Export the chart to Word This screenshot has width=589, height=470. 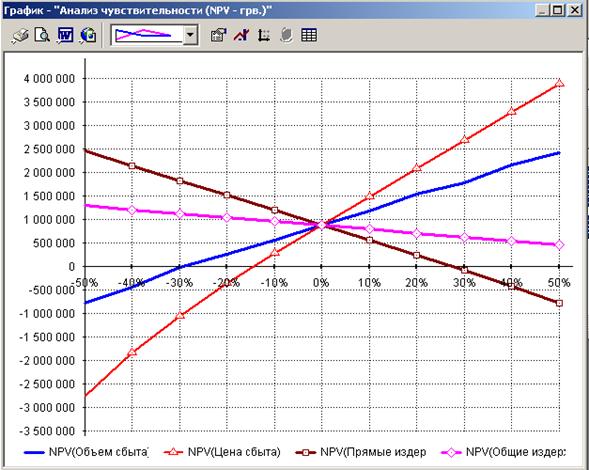65,35
